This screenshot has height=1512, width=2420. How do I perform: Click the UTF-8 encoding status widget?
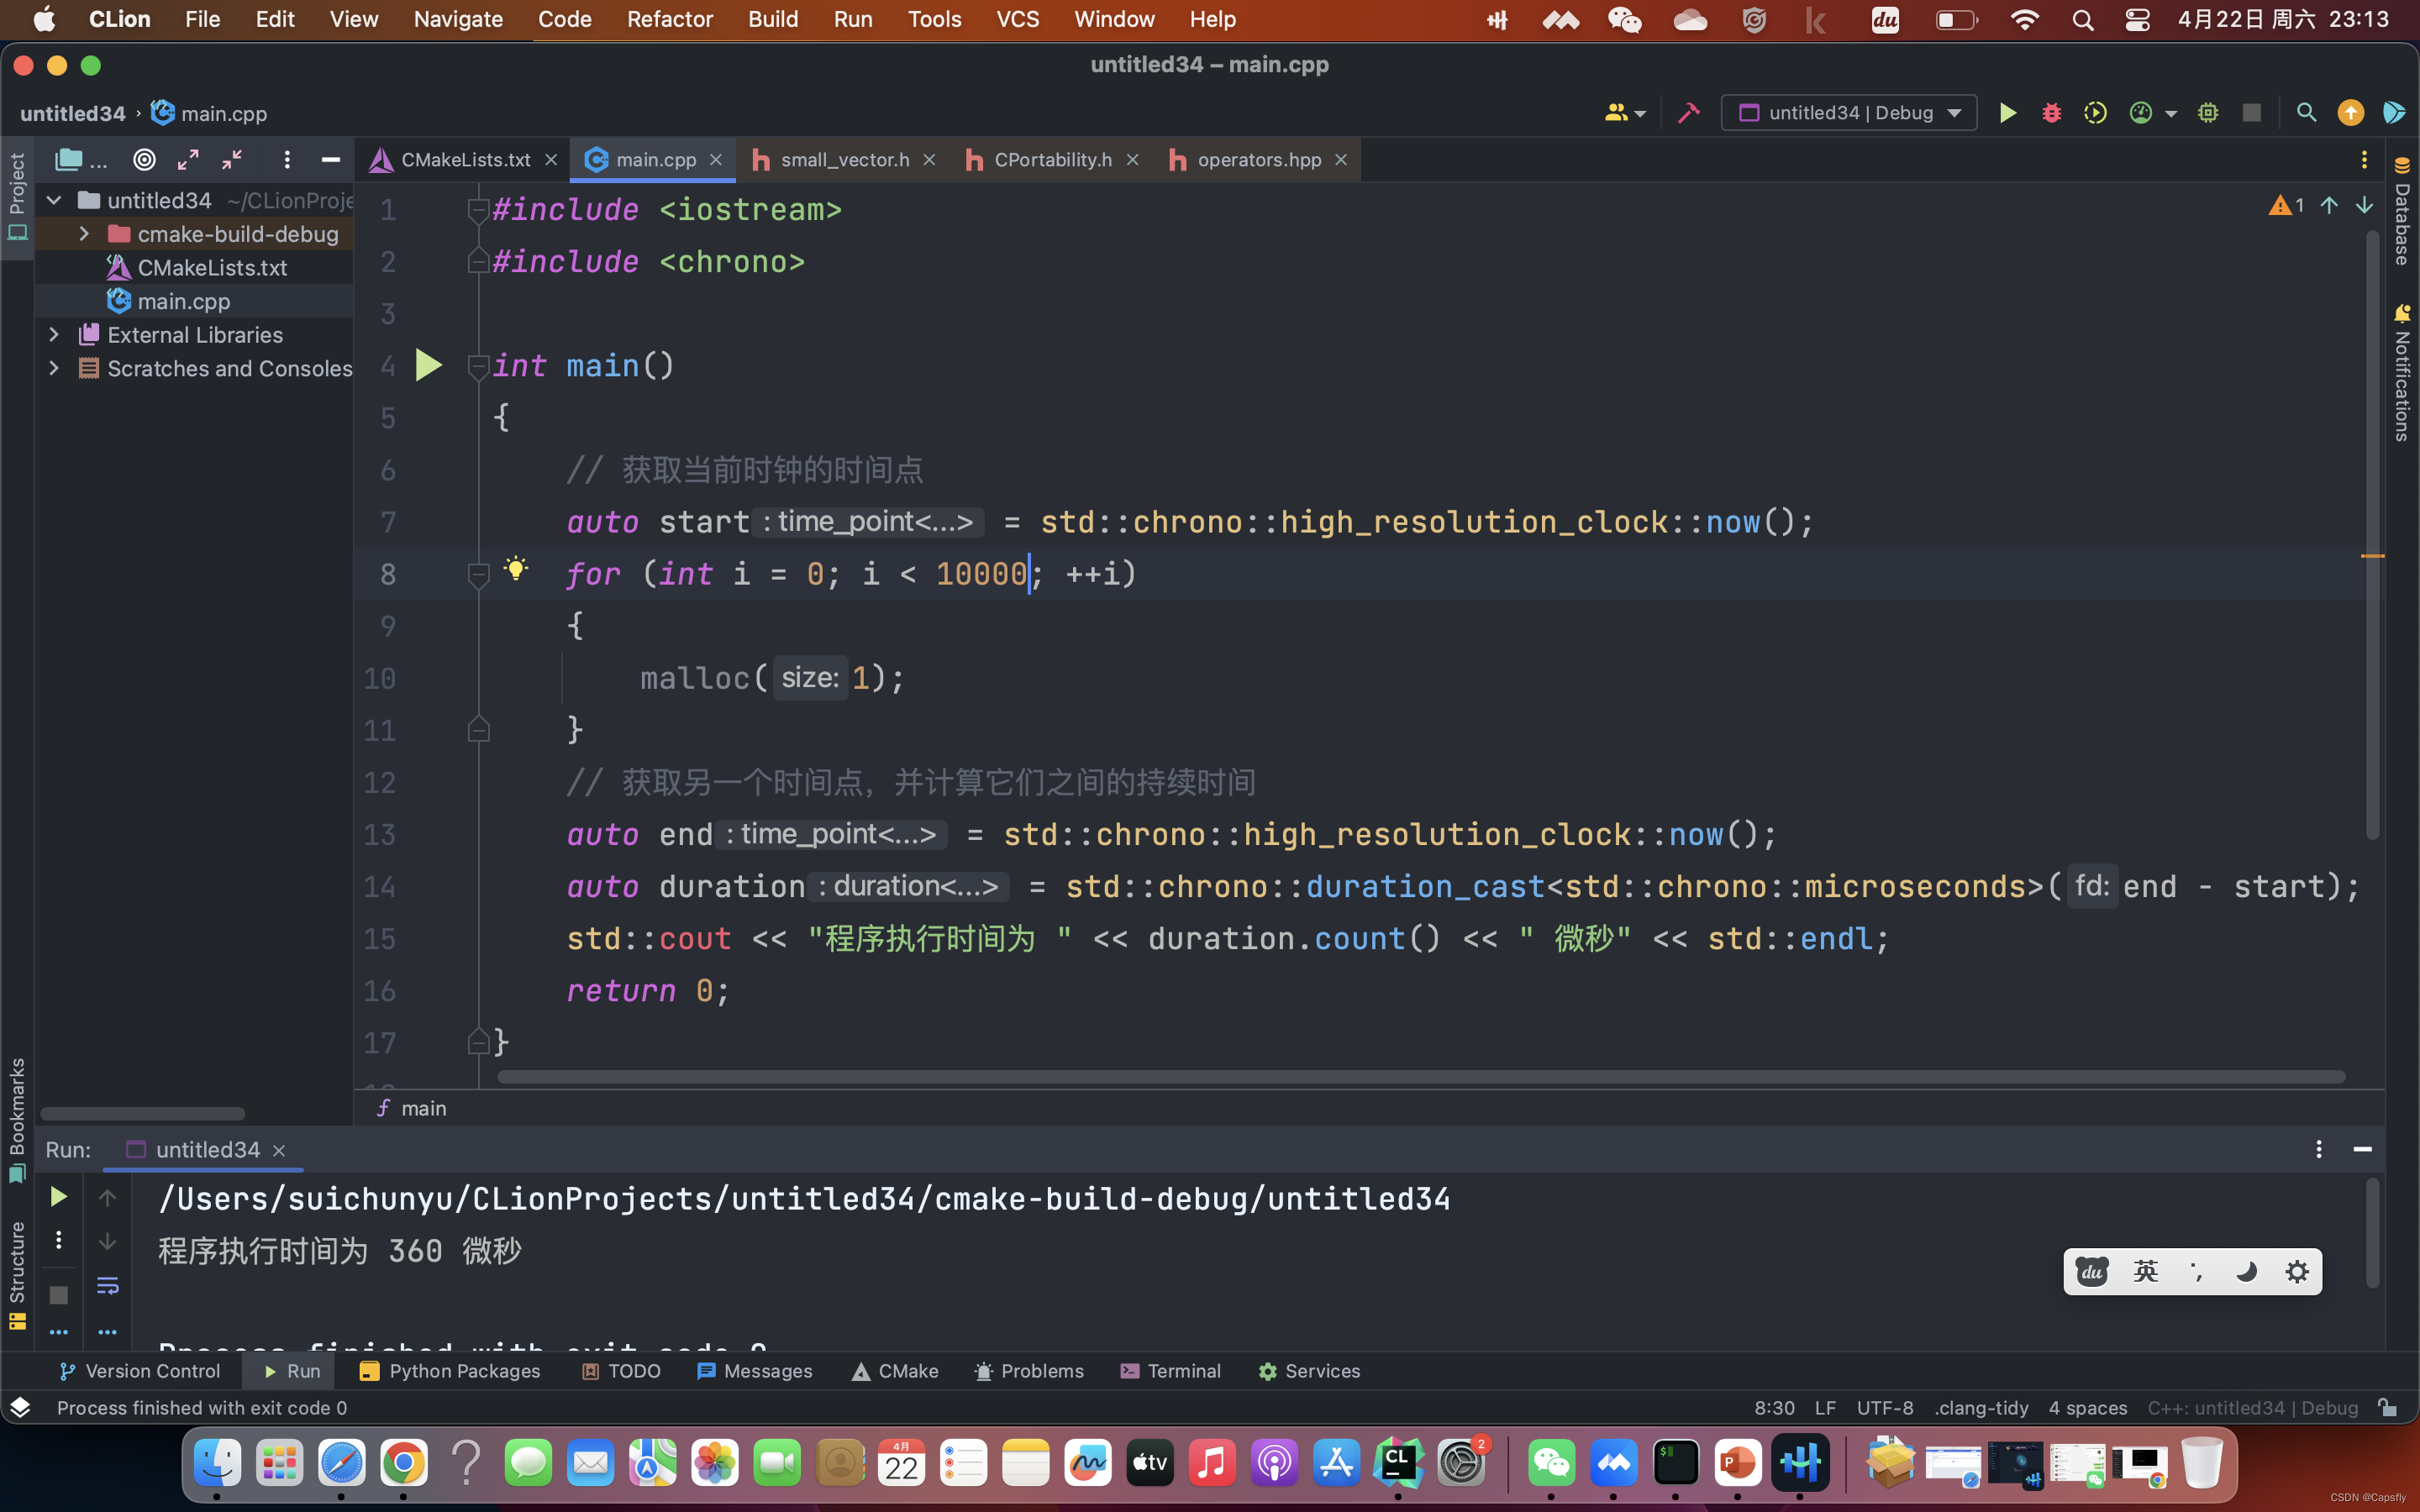(x=1884, y=1408)
